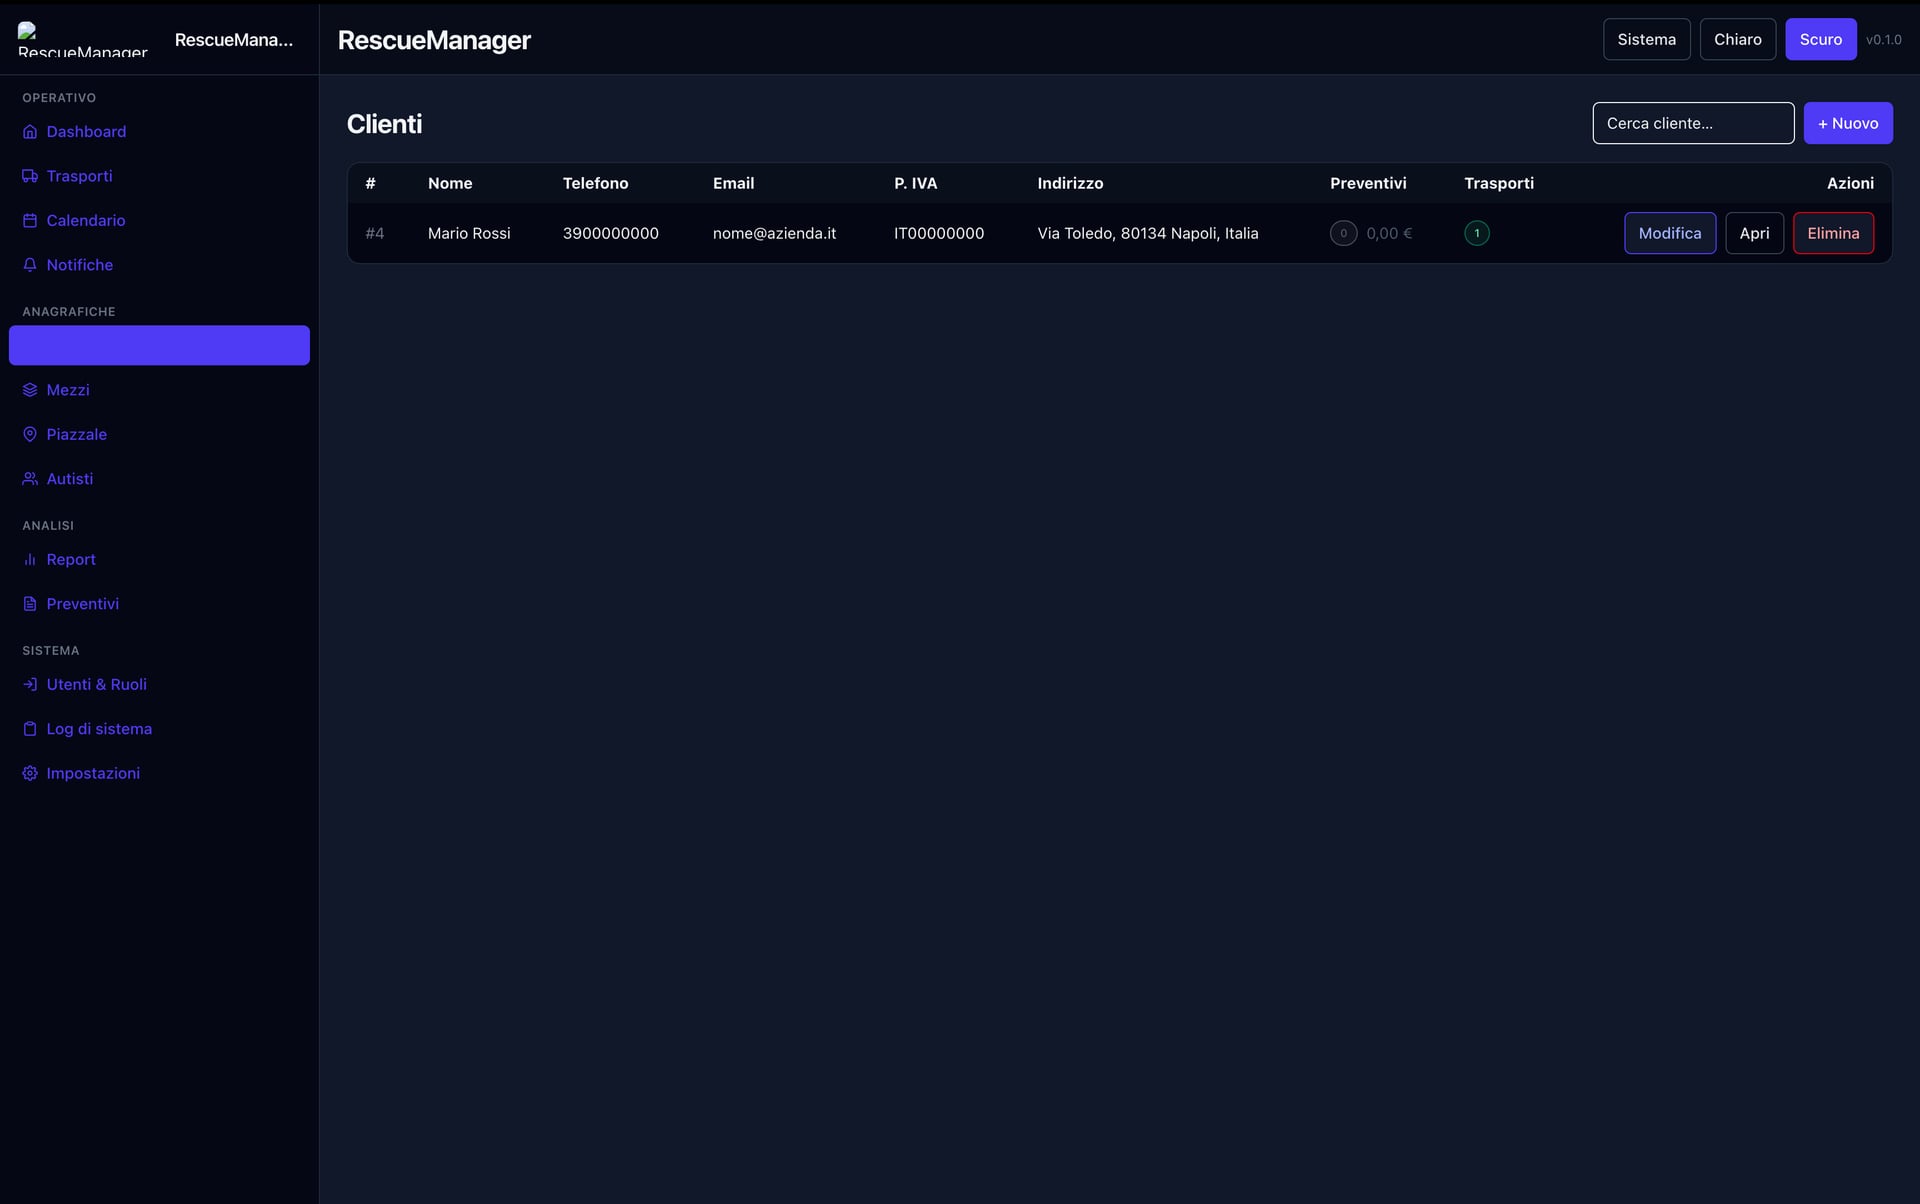Click the green Trasporti count badge
This screenshot has height=1204, width=1920.
tap(1476, 233)
